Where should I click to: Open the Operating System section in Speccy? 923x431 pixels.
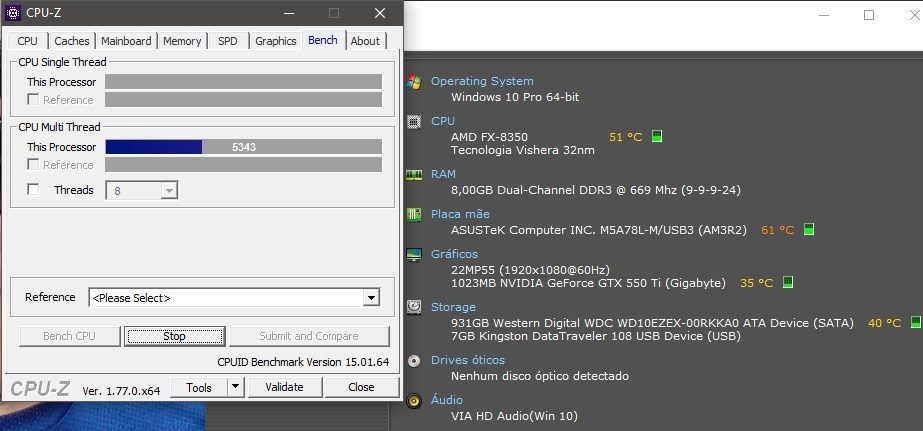point(482,81)
